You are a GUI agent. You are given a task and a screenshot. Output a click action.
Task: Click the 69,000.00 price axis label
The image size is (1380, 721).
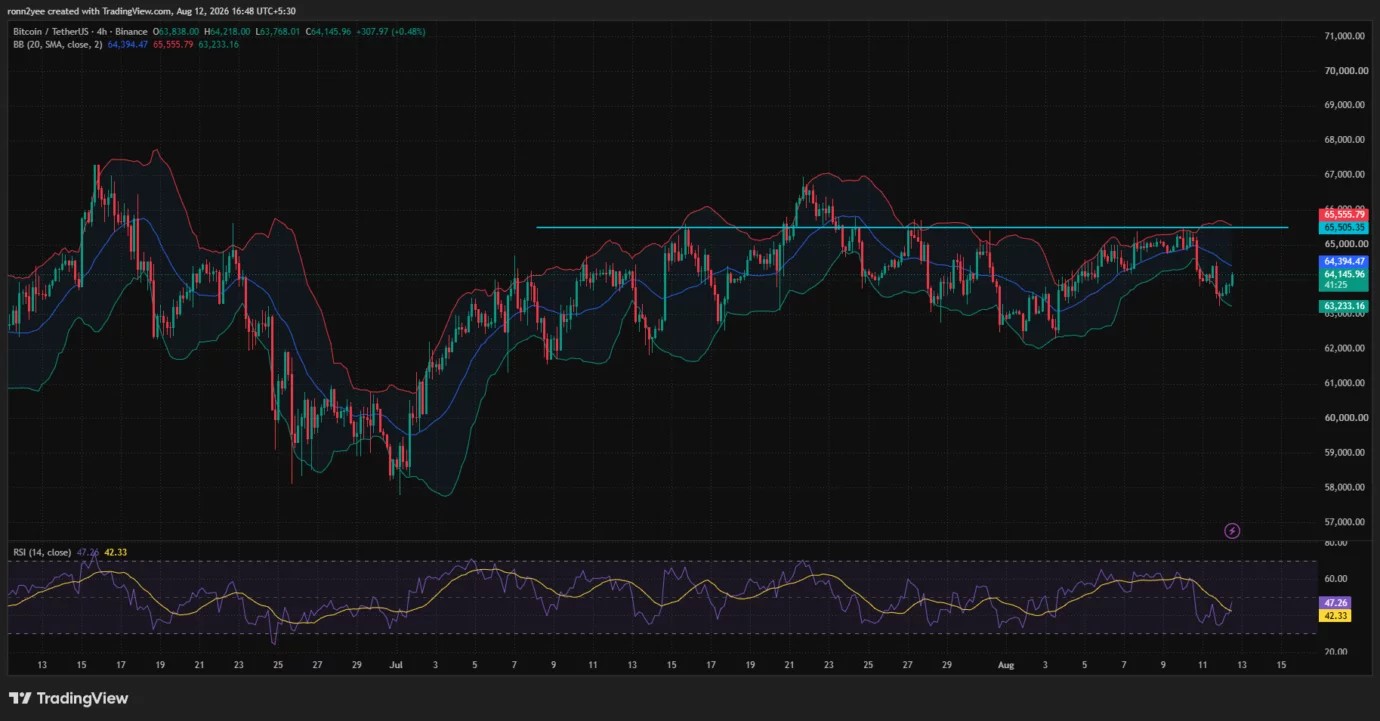click(x=1344, y=105)
